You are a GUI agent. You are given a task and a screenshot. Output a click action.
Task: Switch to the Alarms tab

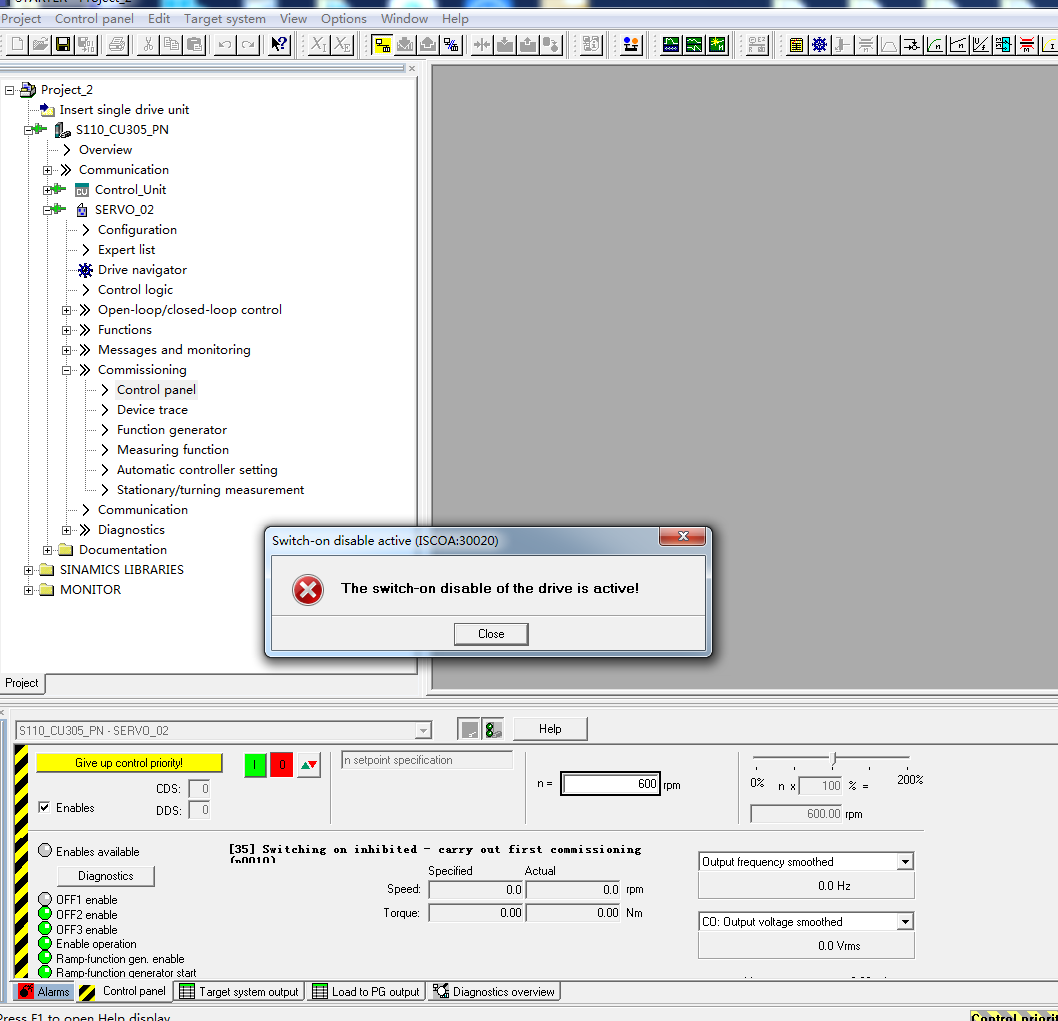point(44,992)
